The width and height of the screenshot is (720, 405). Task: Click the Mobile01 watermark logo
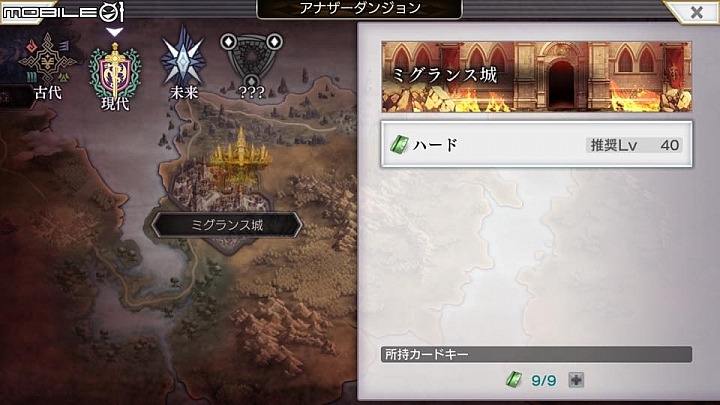point(63,12)
